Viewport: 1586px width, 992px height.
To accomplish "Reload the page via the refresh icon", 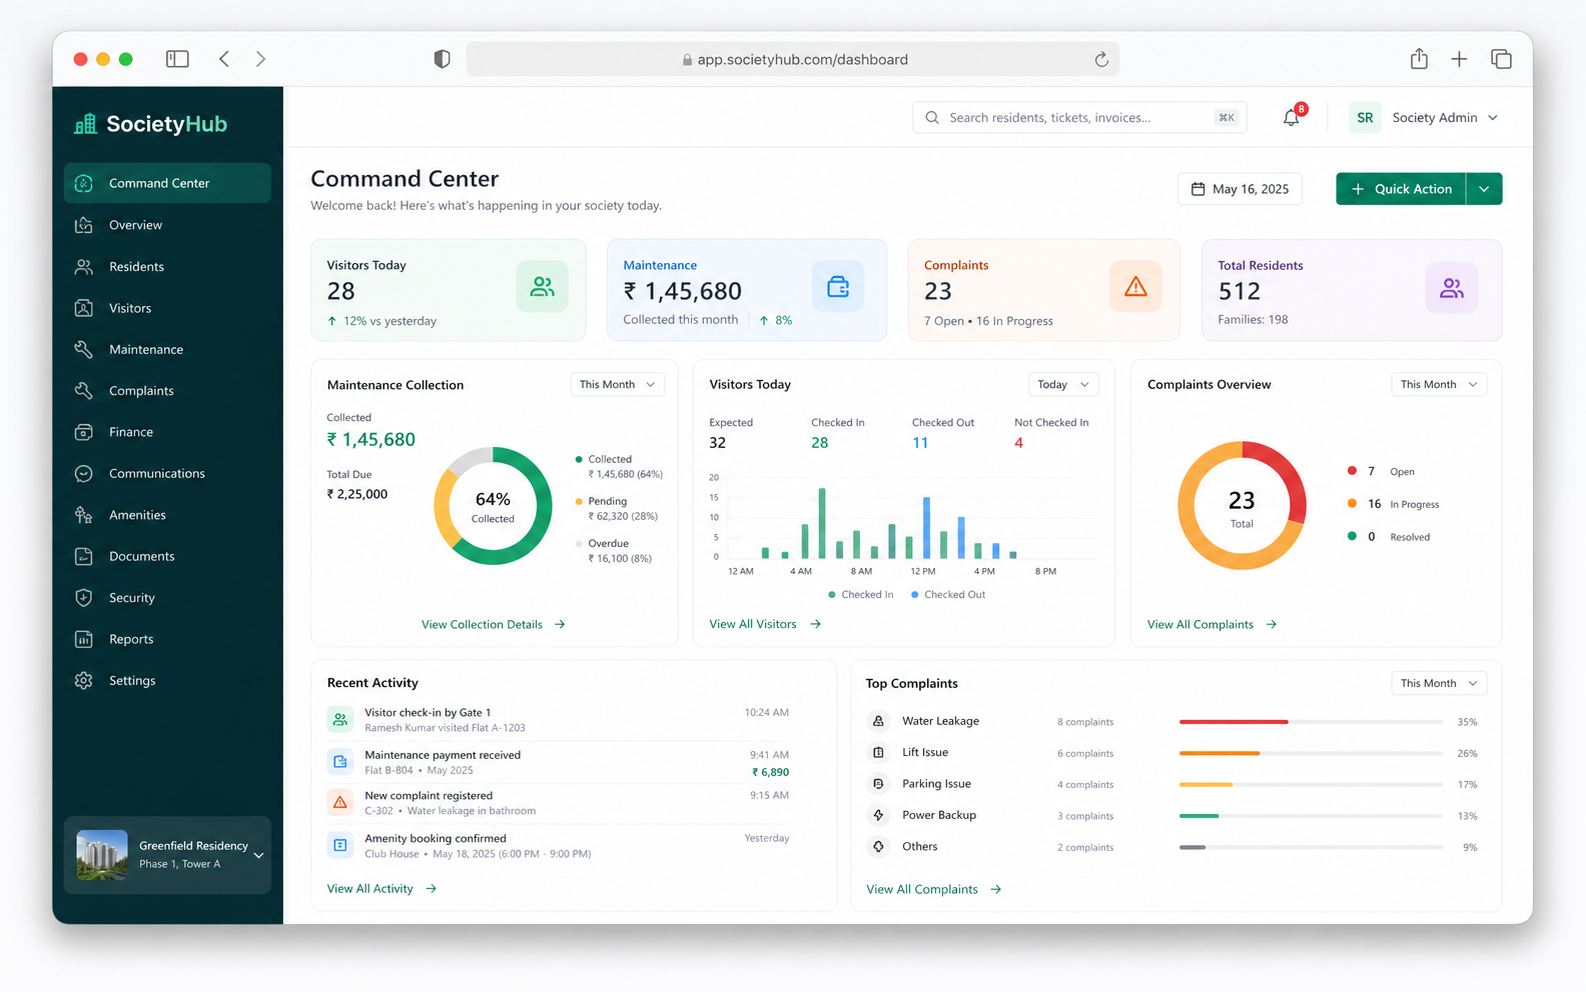I will point(1101,59).
